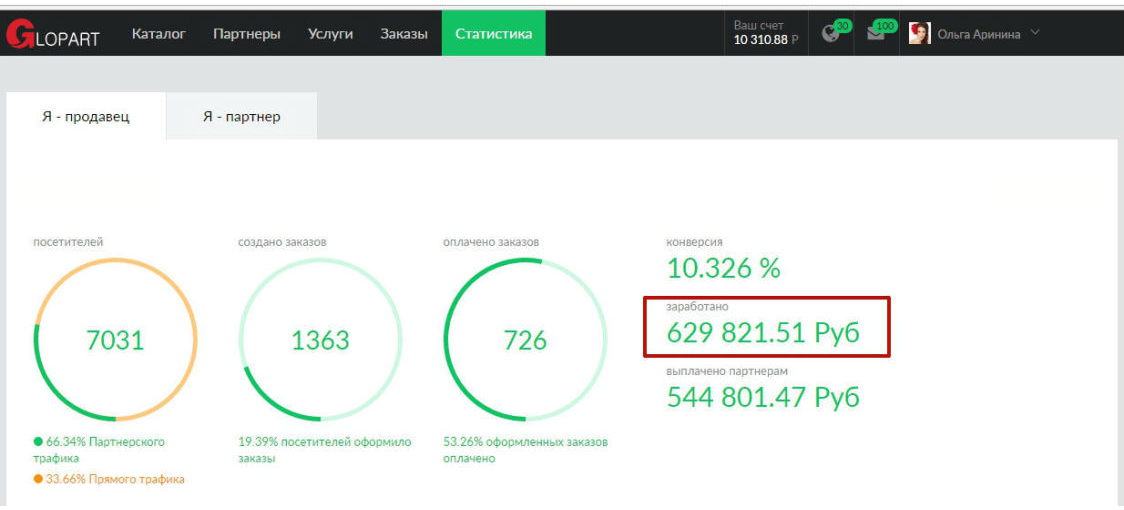Click the 629 821.51 Руб earned value
This screenshot has width=1124, height=510.
click(x=763, y=333)
